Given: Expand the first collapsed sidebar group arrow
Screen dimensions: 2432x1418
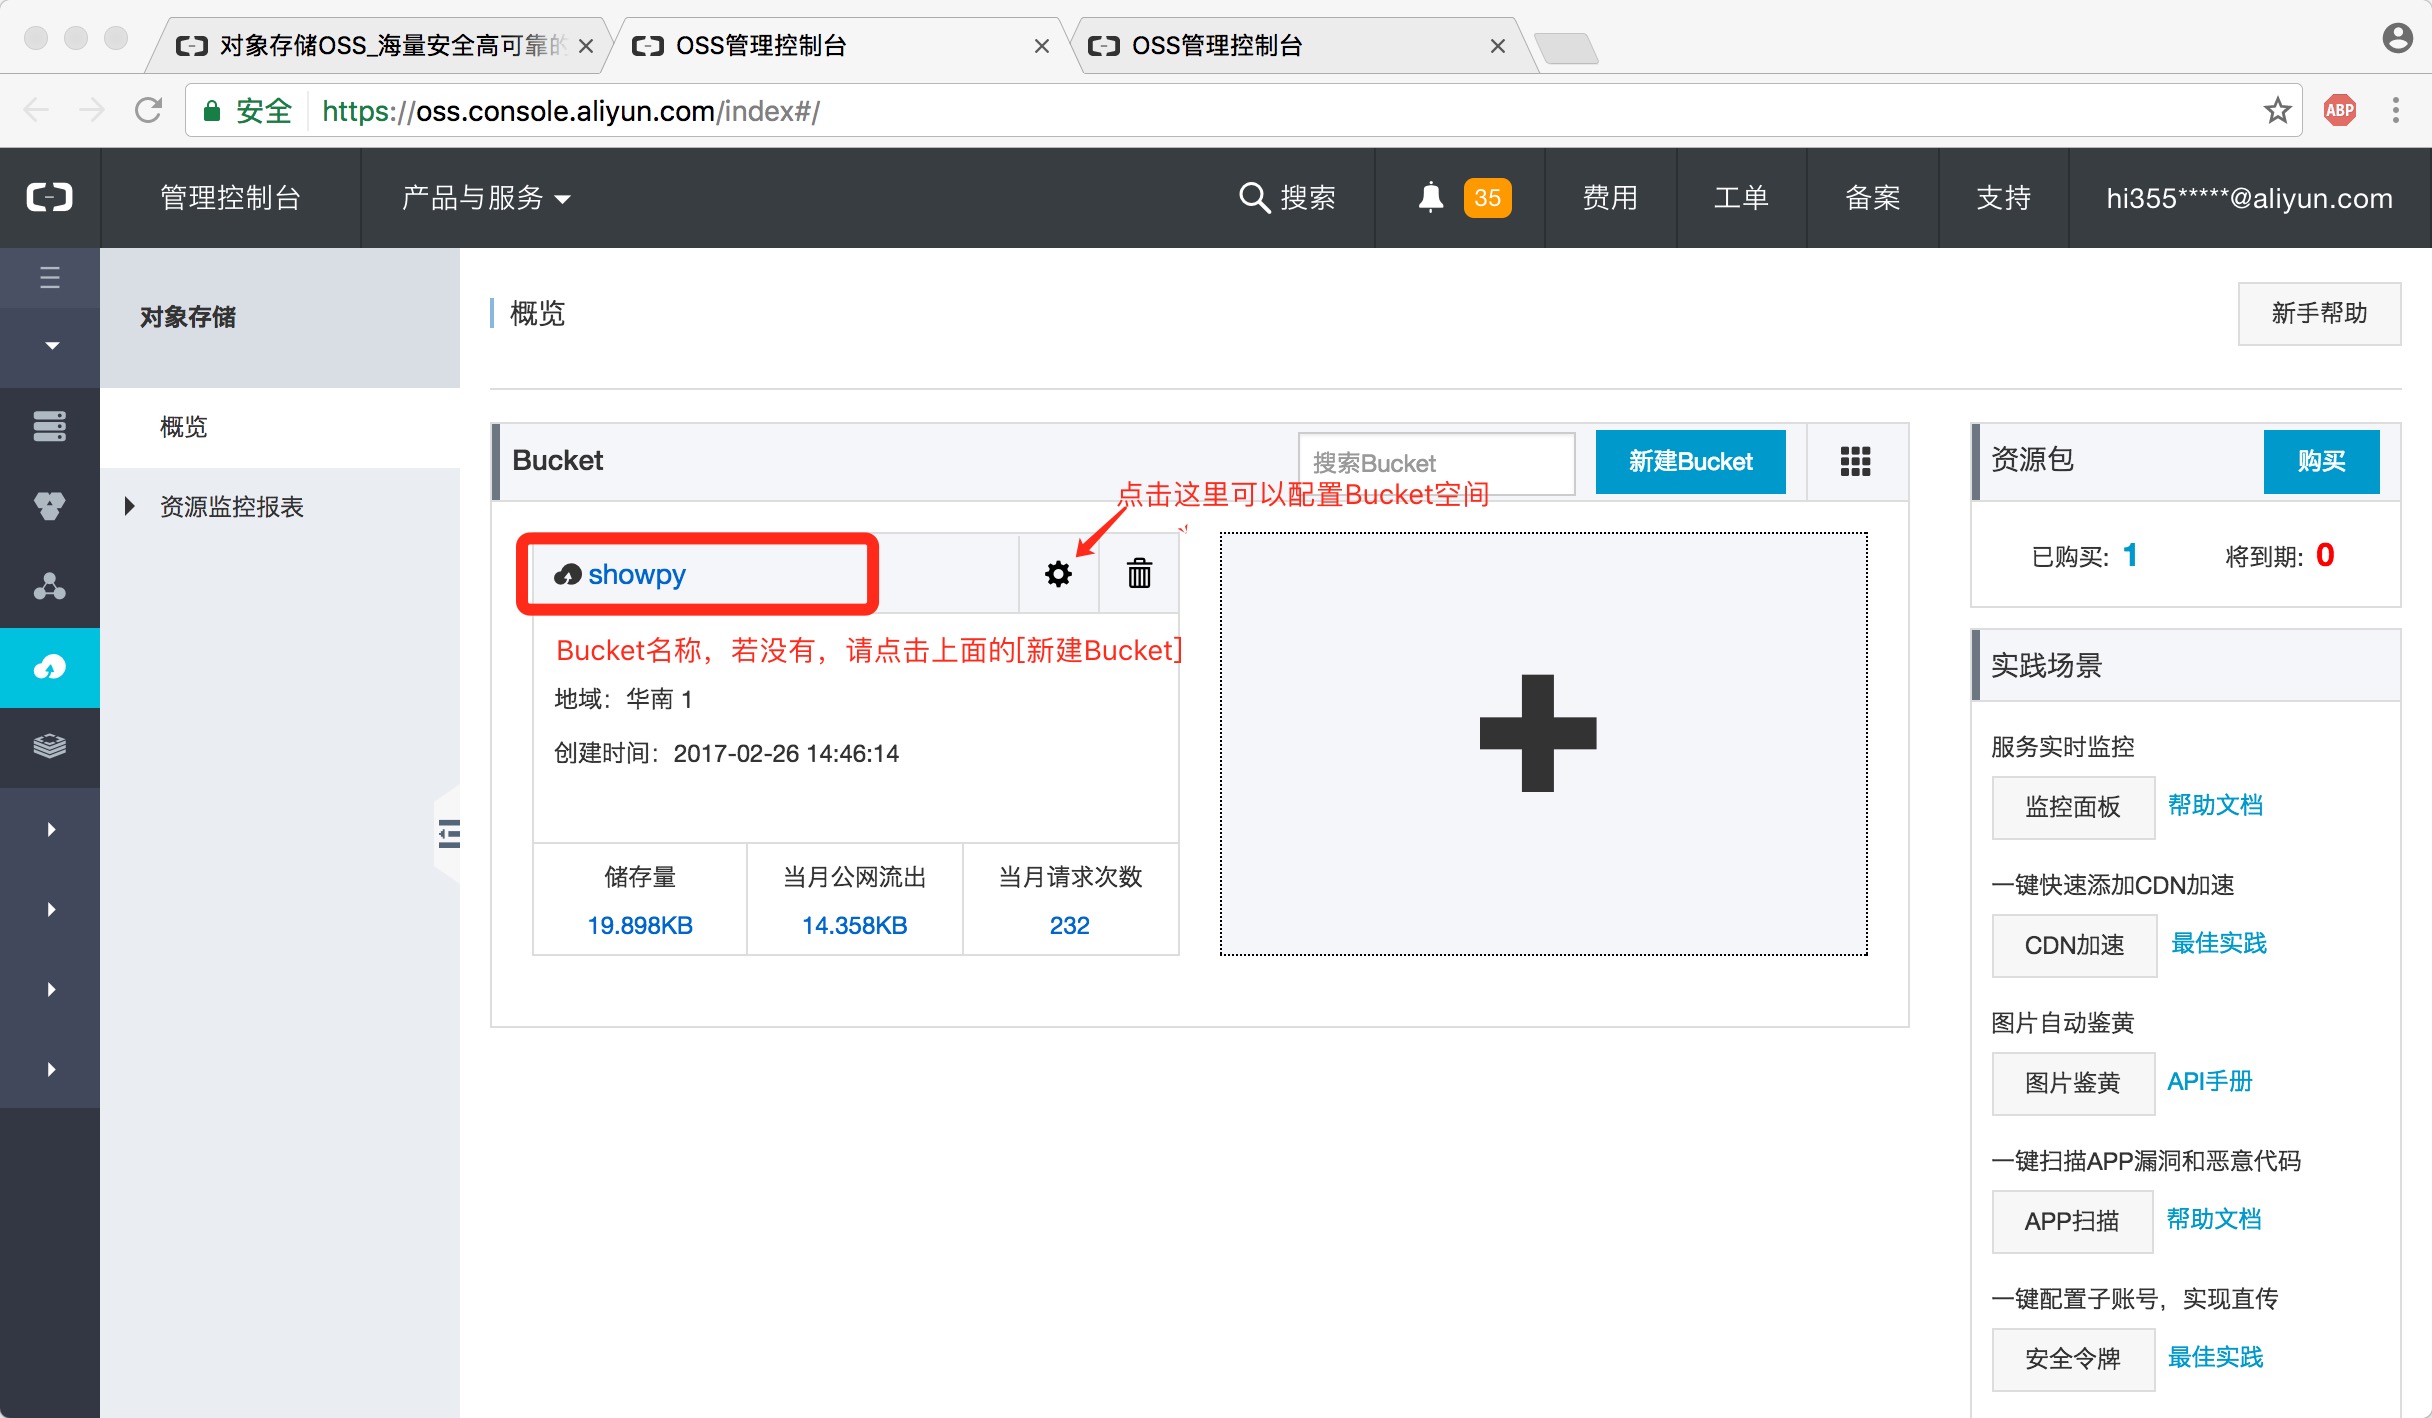Looking at the screenshot, I should pos(51,829).
